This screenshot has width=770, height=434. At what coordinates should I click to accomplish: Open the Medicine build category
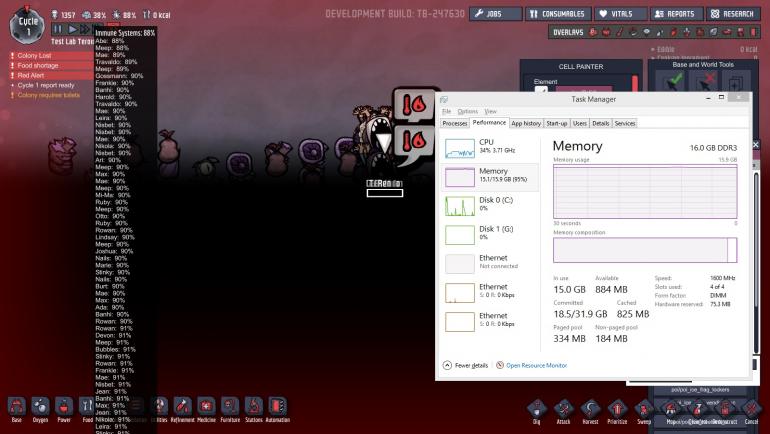pos(206,409)
